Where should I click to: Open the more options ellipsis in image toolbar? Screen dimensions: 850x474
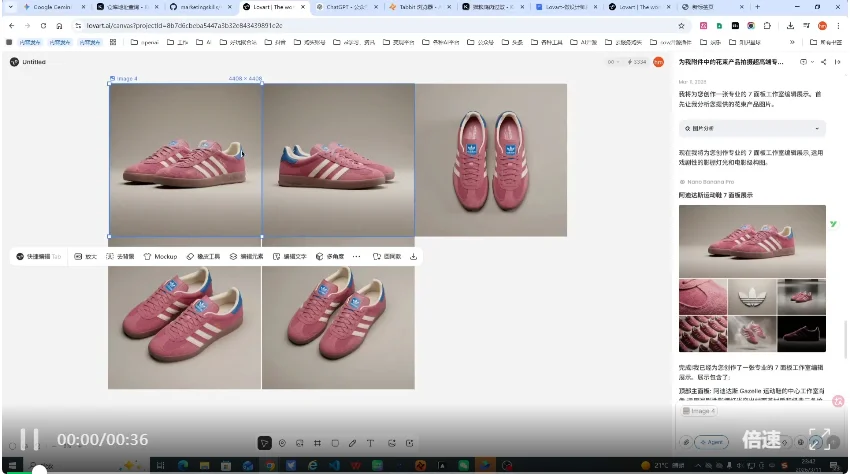pyautogui.click(x=356, y=257)
